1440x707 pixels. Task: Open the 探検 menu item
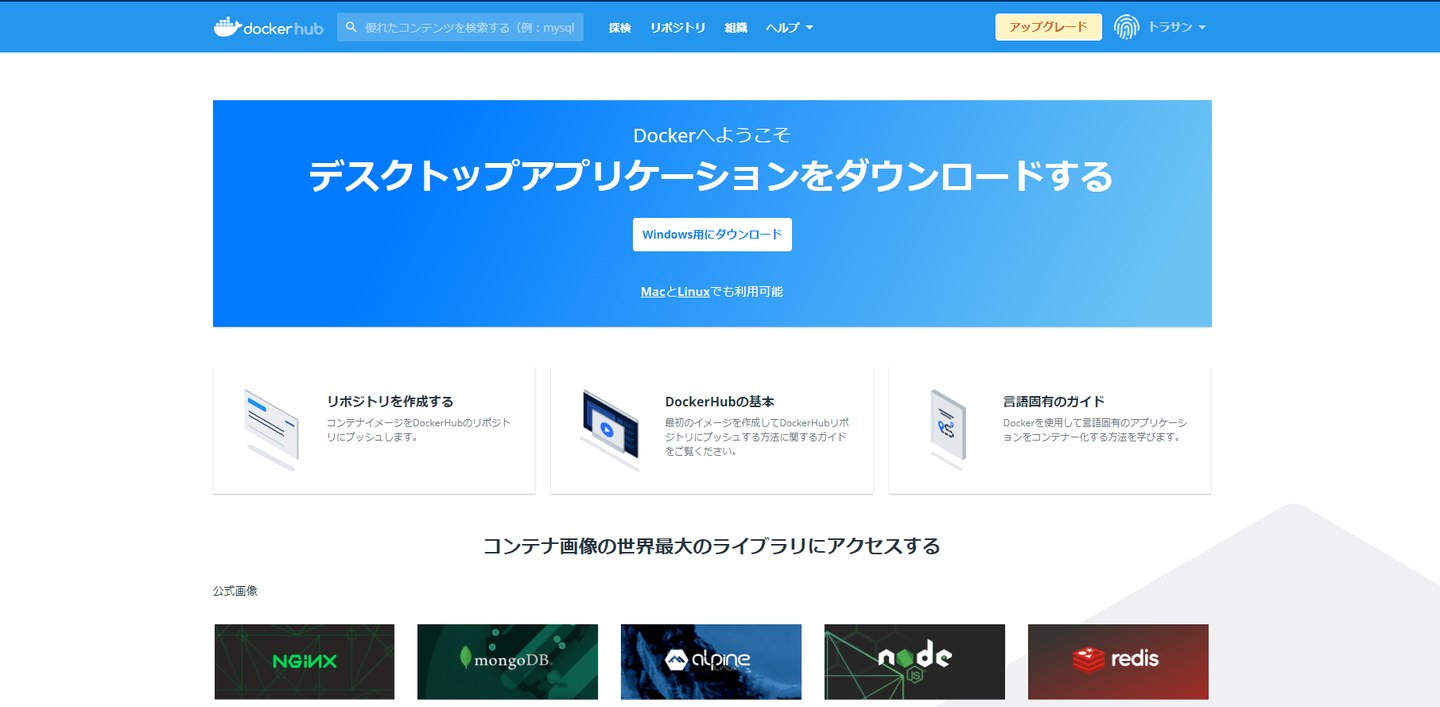click(620, 28)
